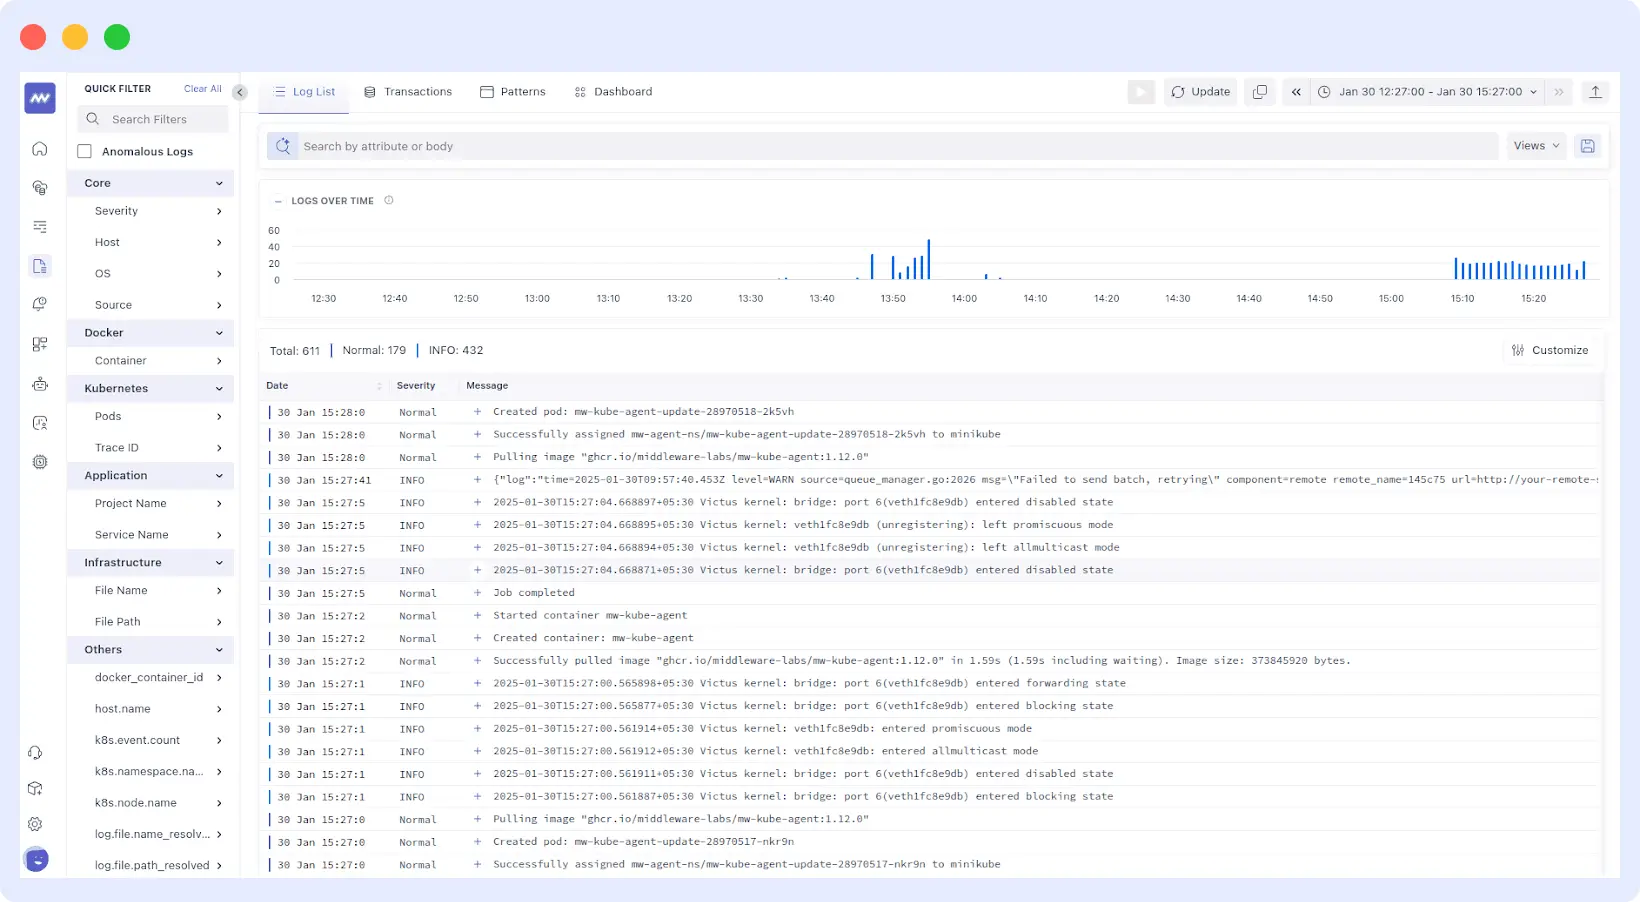1640x902 pixels.
Task: Click the Customize icon above log table
Action: (x=1516, y=350)
